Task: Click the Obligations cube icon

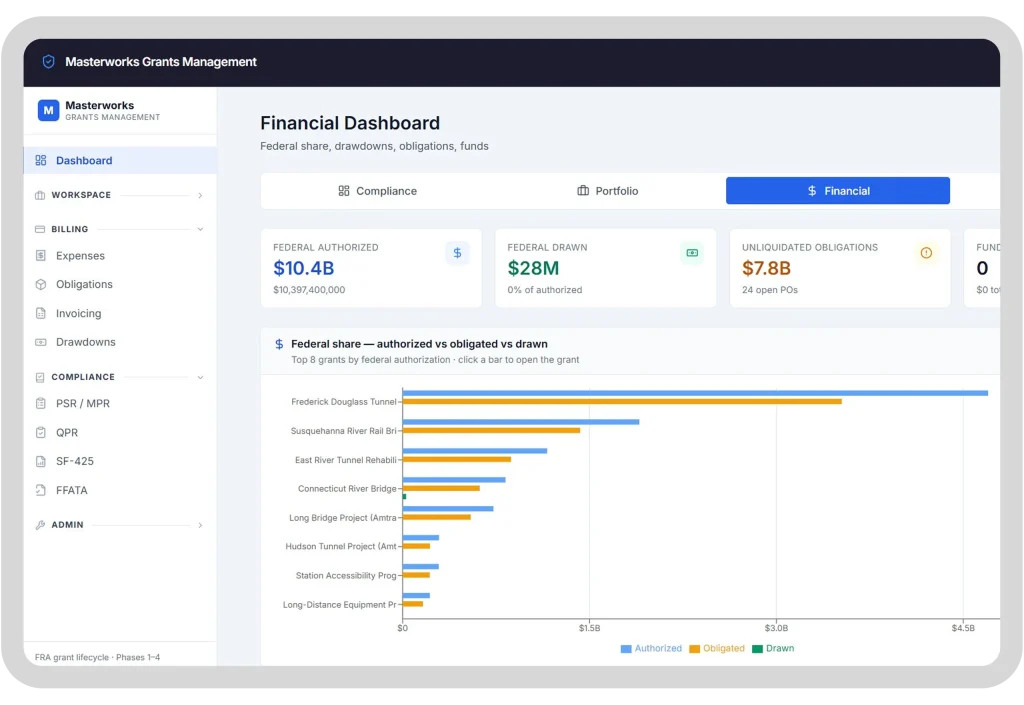Action: coord(40,285)
